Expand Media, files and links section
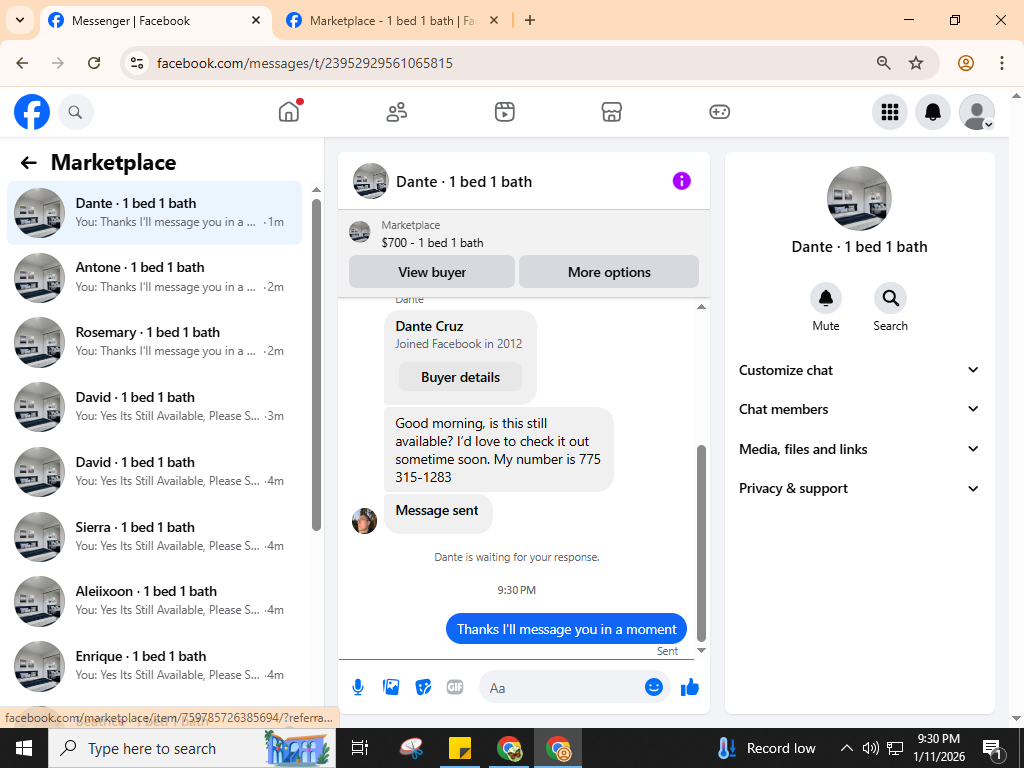 pyautogui.click(x=859, y=449)
